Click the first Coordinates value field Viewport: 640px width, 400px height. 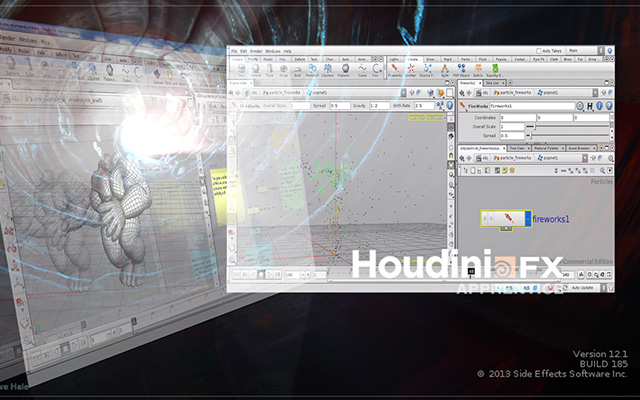517,118
